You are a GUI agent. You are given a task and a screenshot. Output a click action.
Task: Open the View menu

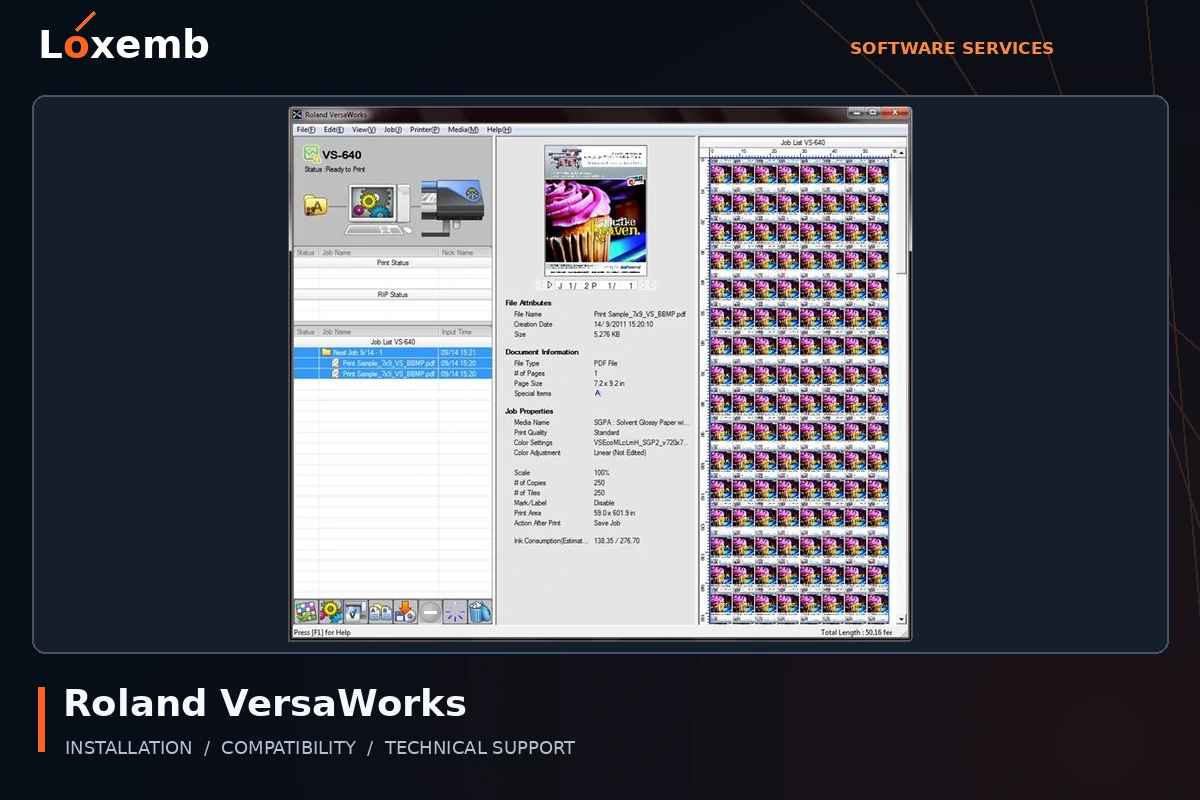click(364, 130)
